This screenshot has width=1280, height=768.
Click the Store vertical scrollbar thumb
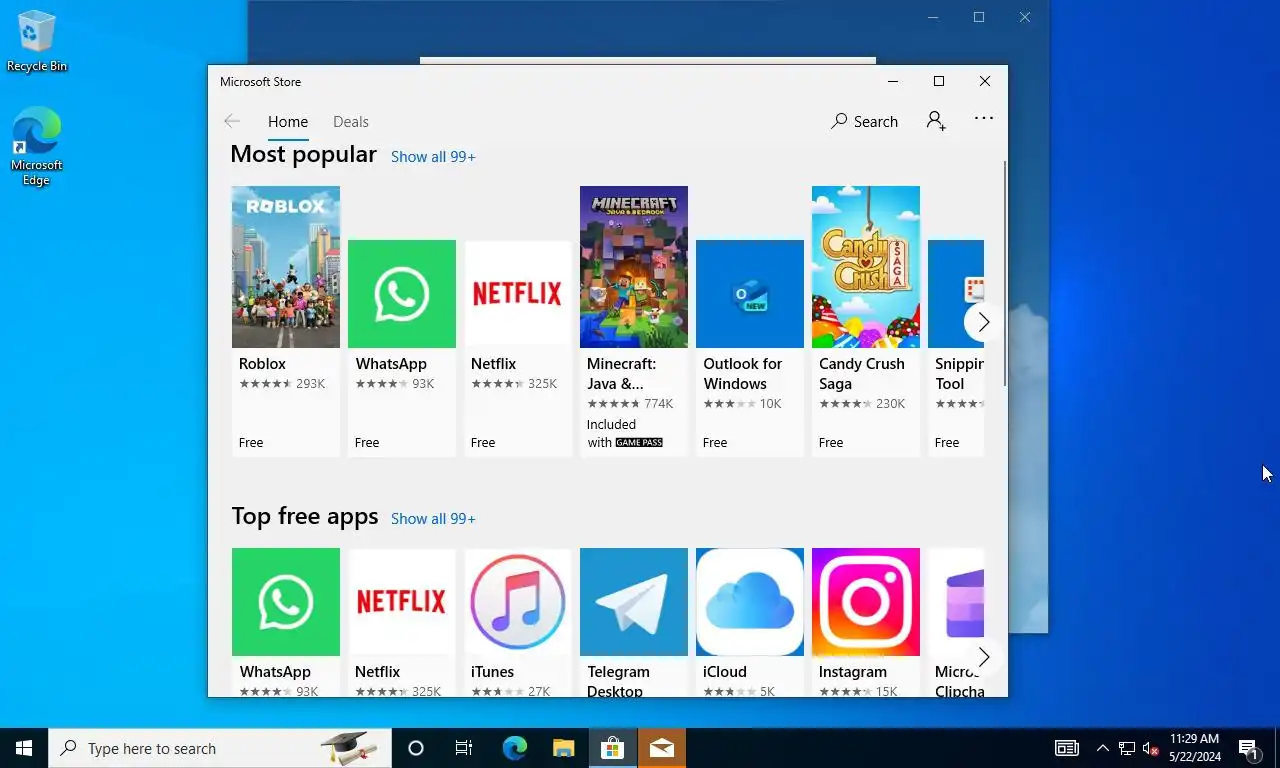click(1004, 273)
